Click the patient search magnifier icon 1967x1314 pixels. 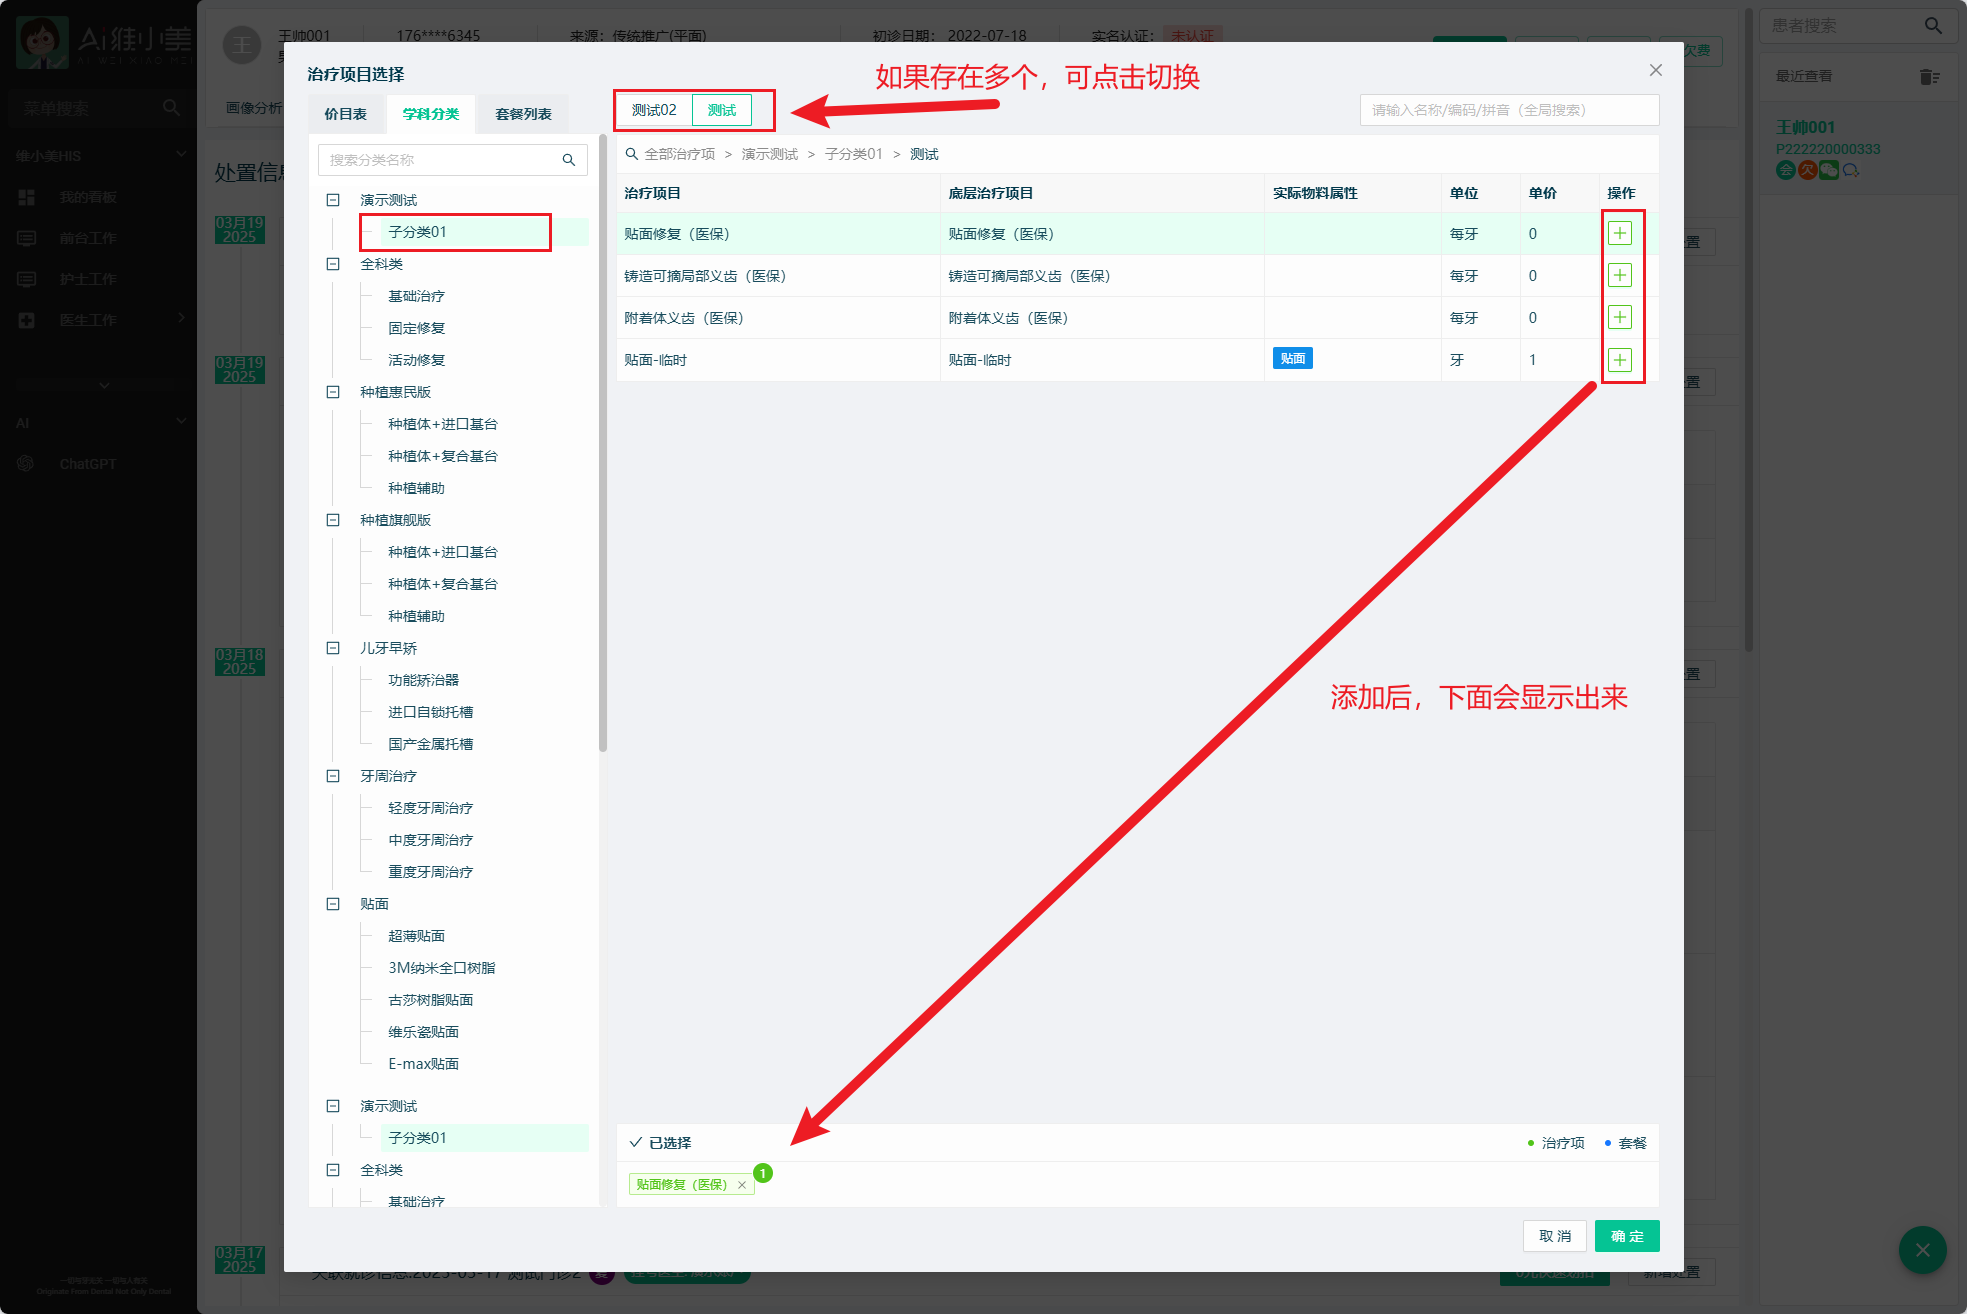click(1933, 26)
